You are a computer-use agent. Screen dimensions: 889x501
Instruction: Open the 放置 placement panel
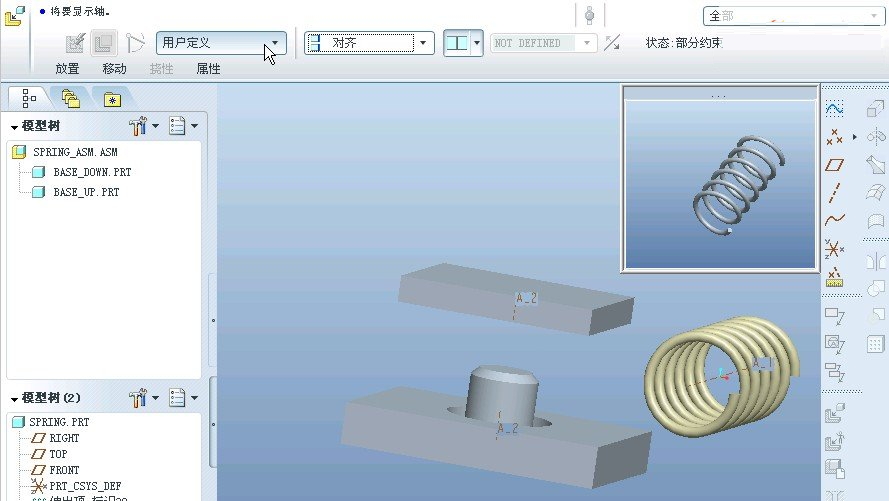pyautogui.click(x=67, y=69)
